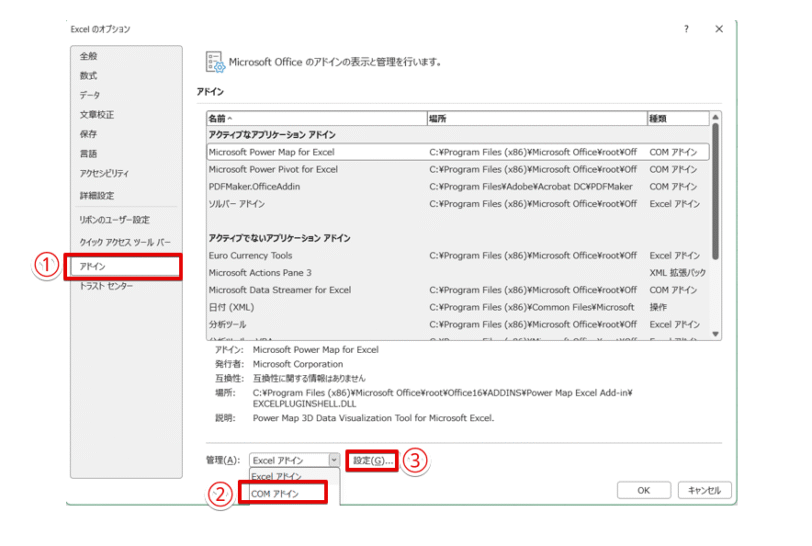Open アクセシビリティ settings

(104, 173)
